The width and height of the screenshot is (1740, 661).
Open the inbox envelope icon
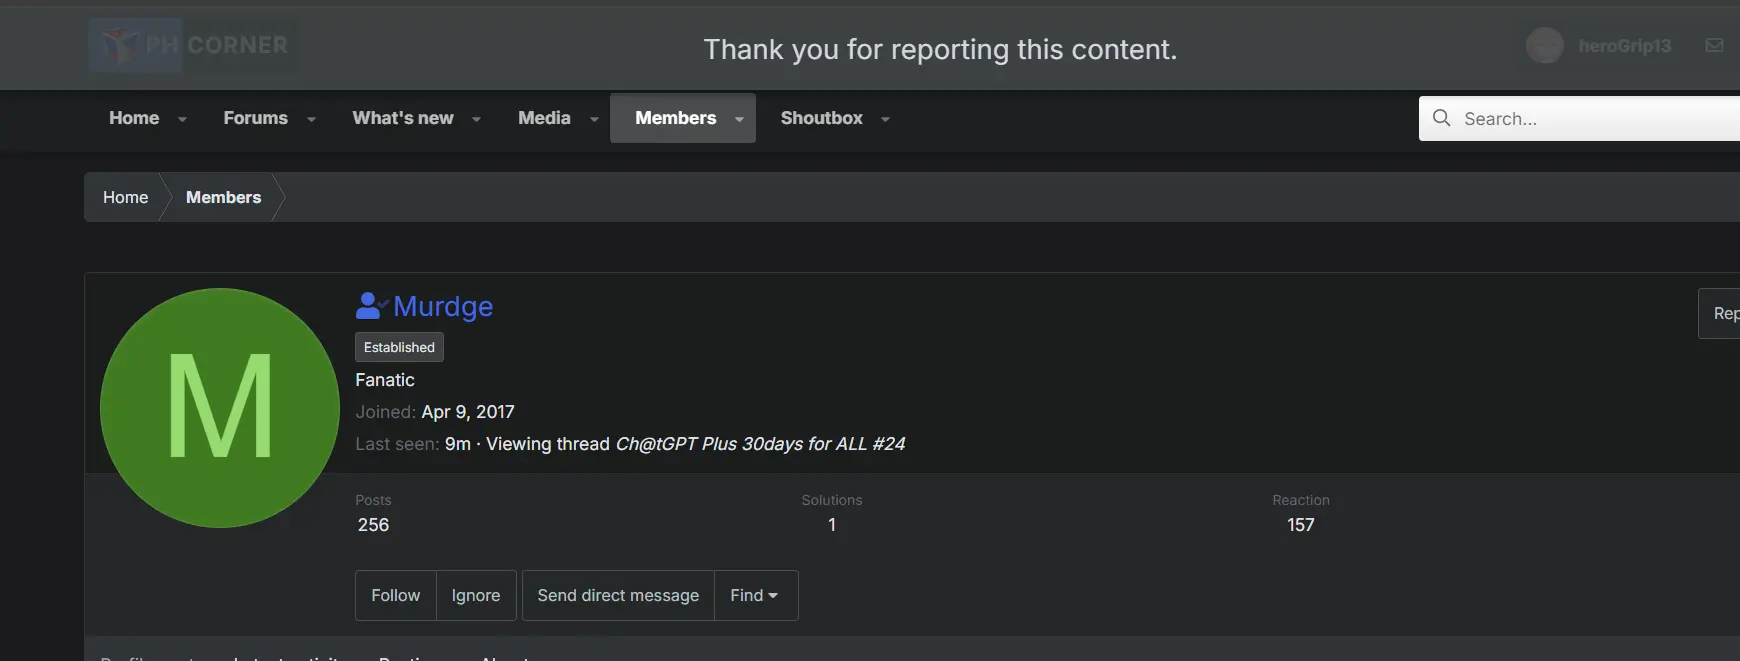click(1714, 45)
